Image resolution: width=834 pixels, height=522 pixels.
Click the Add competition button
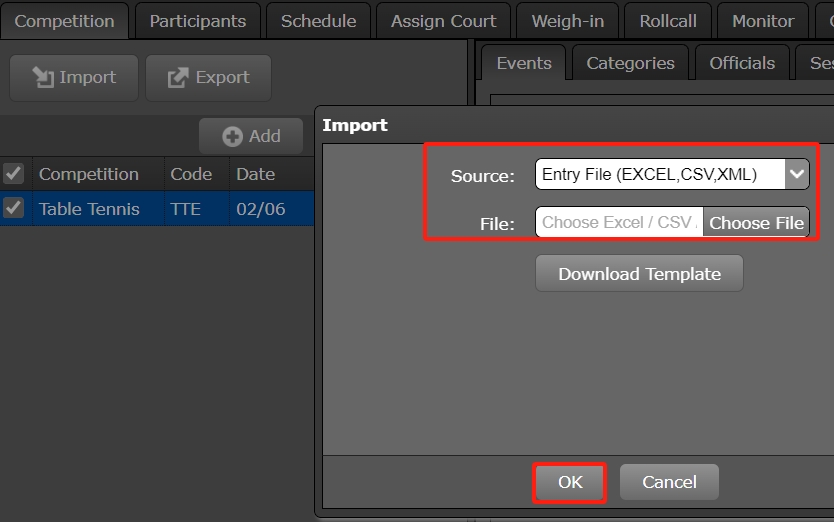pyautogui.click(x=251, y=136)
